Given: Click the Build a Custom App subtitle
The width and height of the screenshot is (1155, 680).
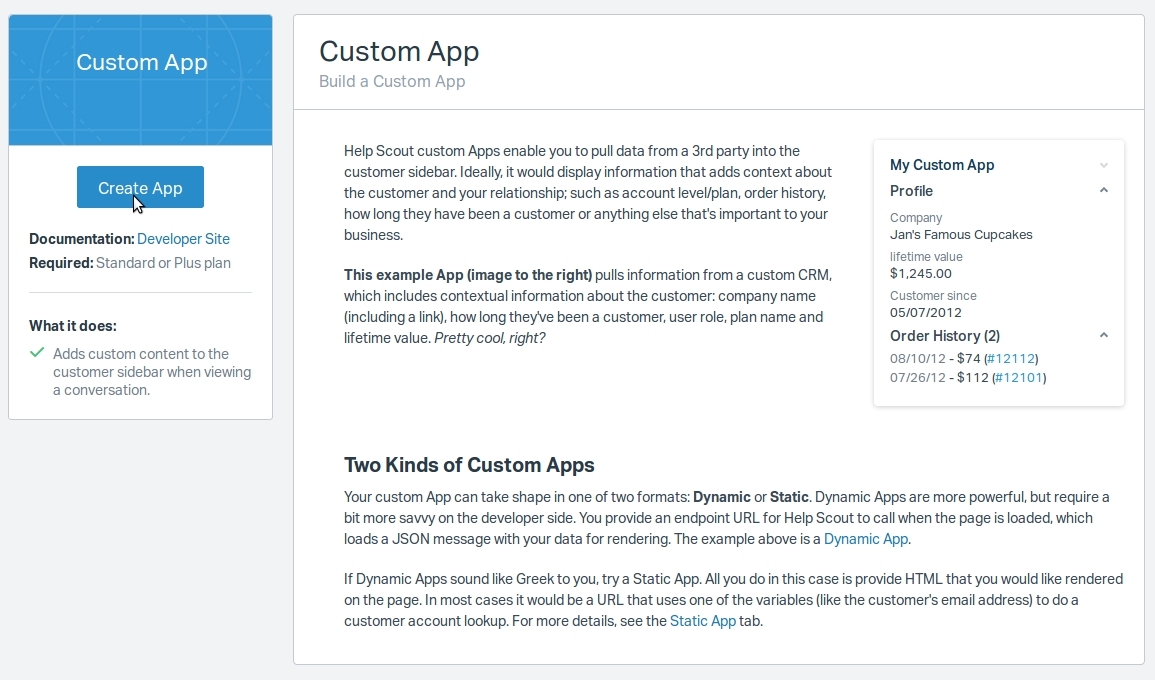Looking at the screenshot, I should coord(392,81).
